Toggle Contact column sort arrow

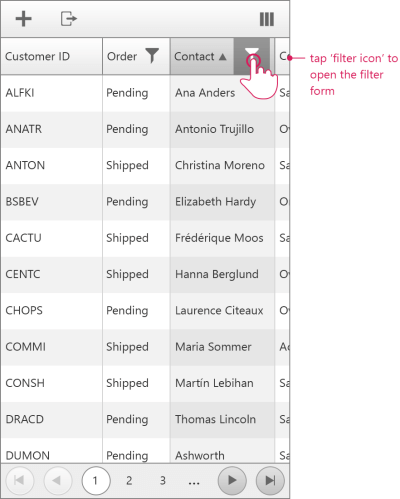point(223,57)
